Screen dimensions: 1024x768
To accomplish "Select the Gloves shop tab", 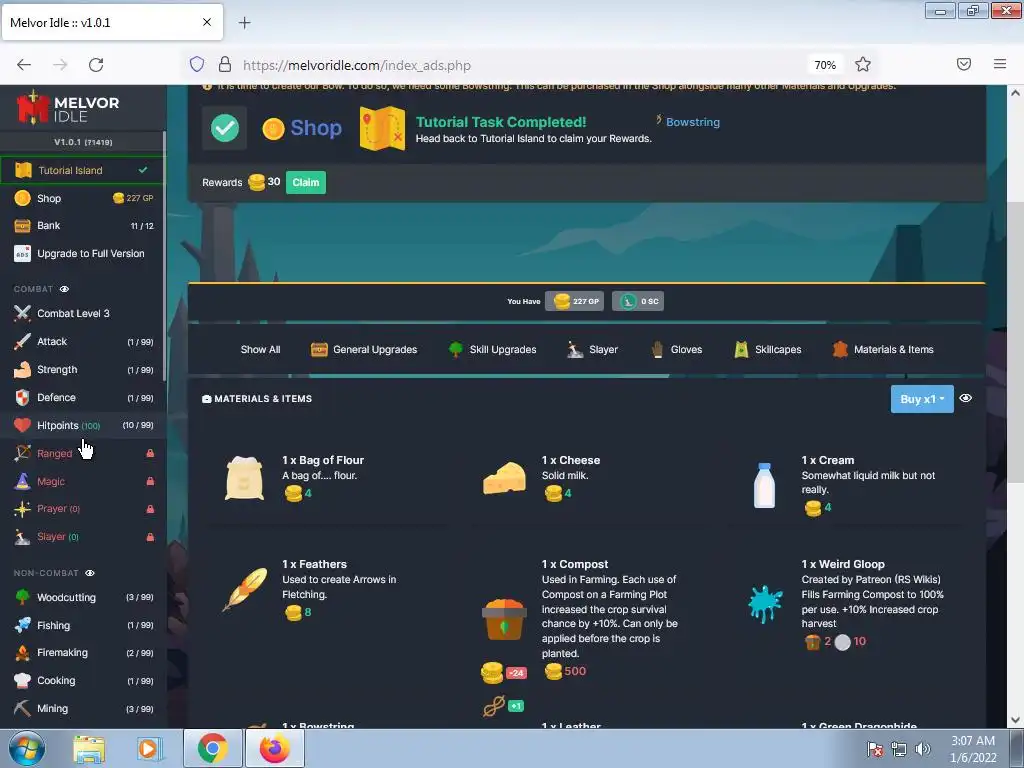I will click(x=676, y=349).
